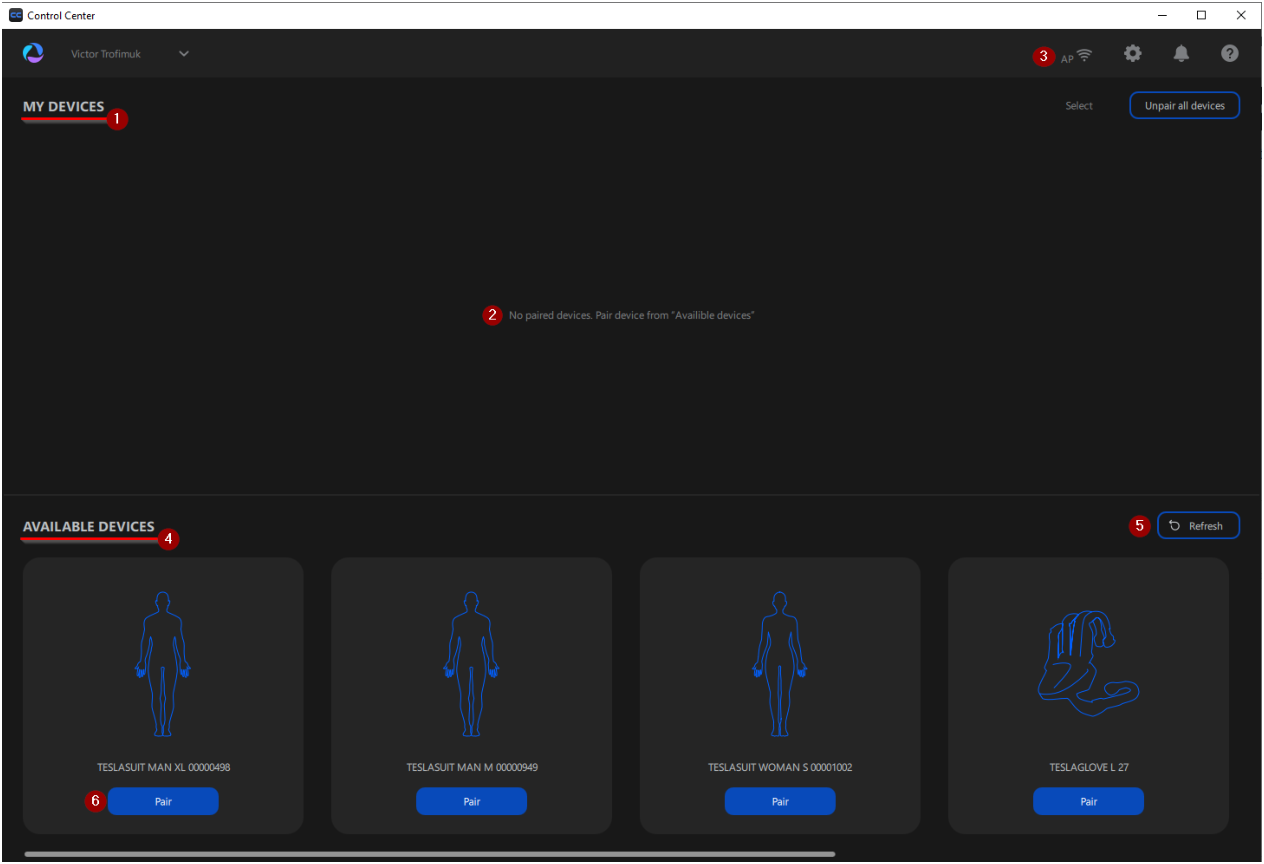The width and height of the screenshot is (1264, 864).
Task: Pair the TESLASUIT MAN M 00000949
Action: [471, 801]
